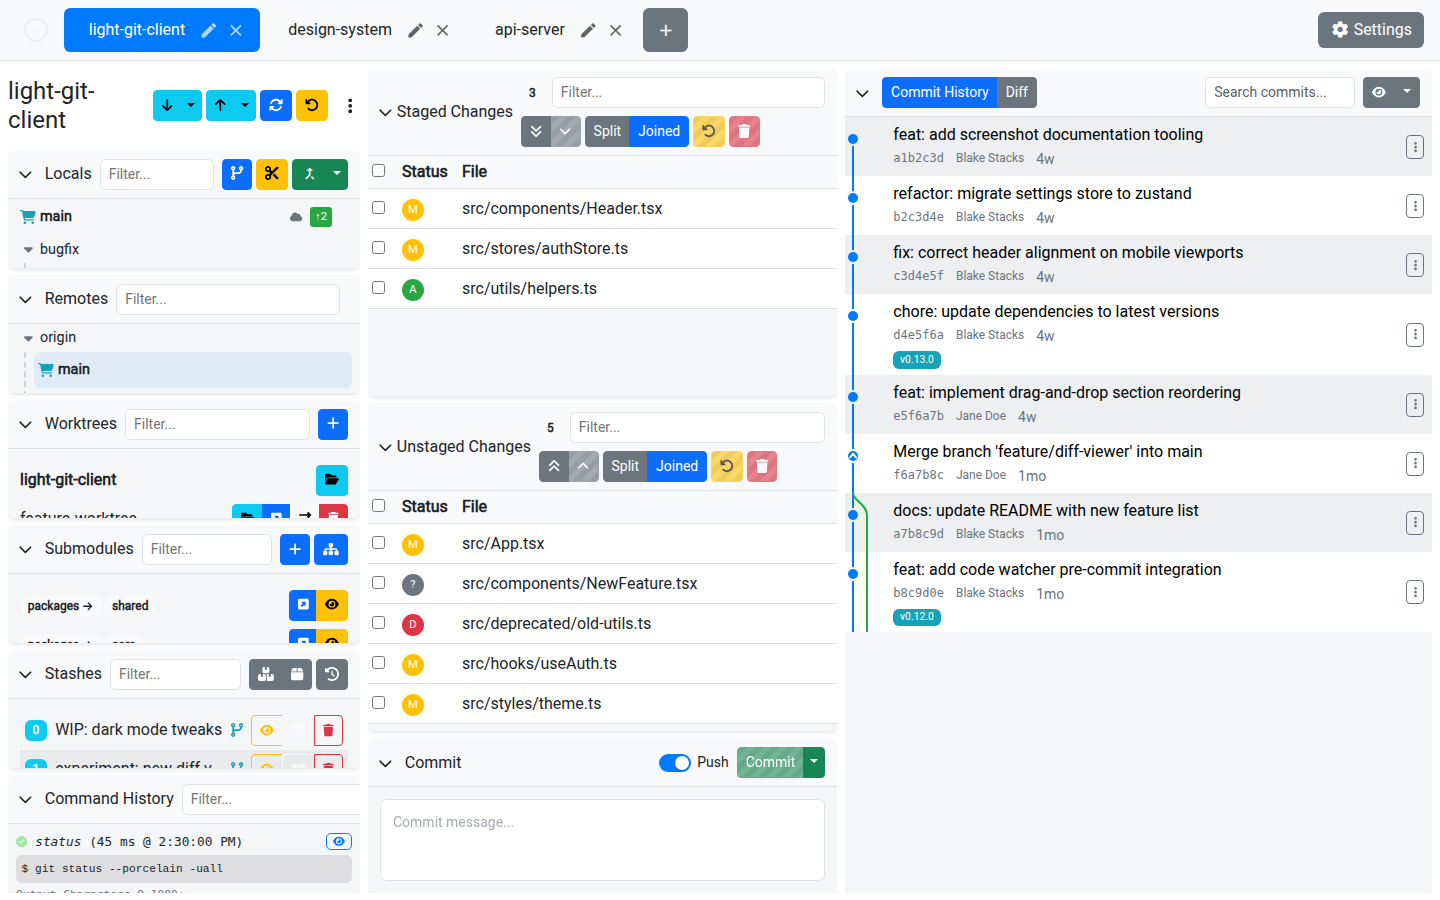The height and width of the screenshot is (900, 1440).
Task: Click the refresh repository icon
Action: point(276,105)
